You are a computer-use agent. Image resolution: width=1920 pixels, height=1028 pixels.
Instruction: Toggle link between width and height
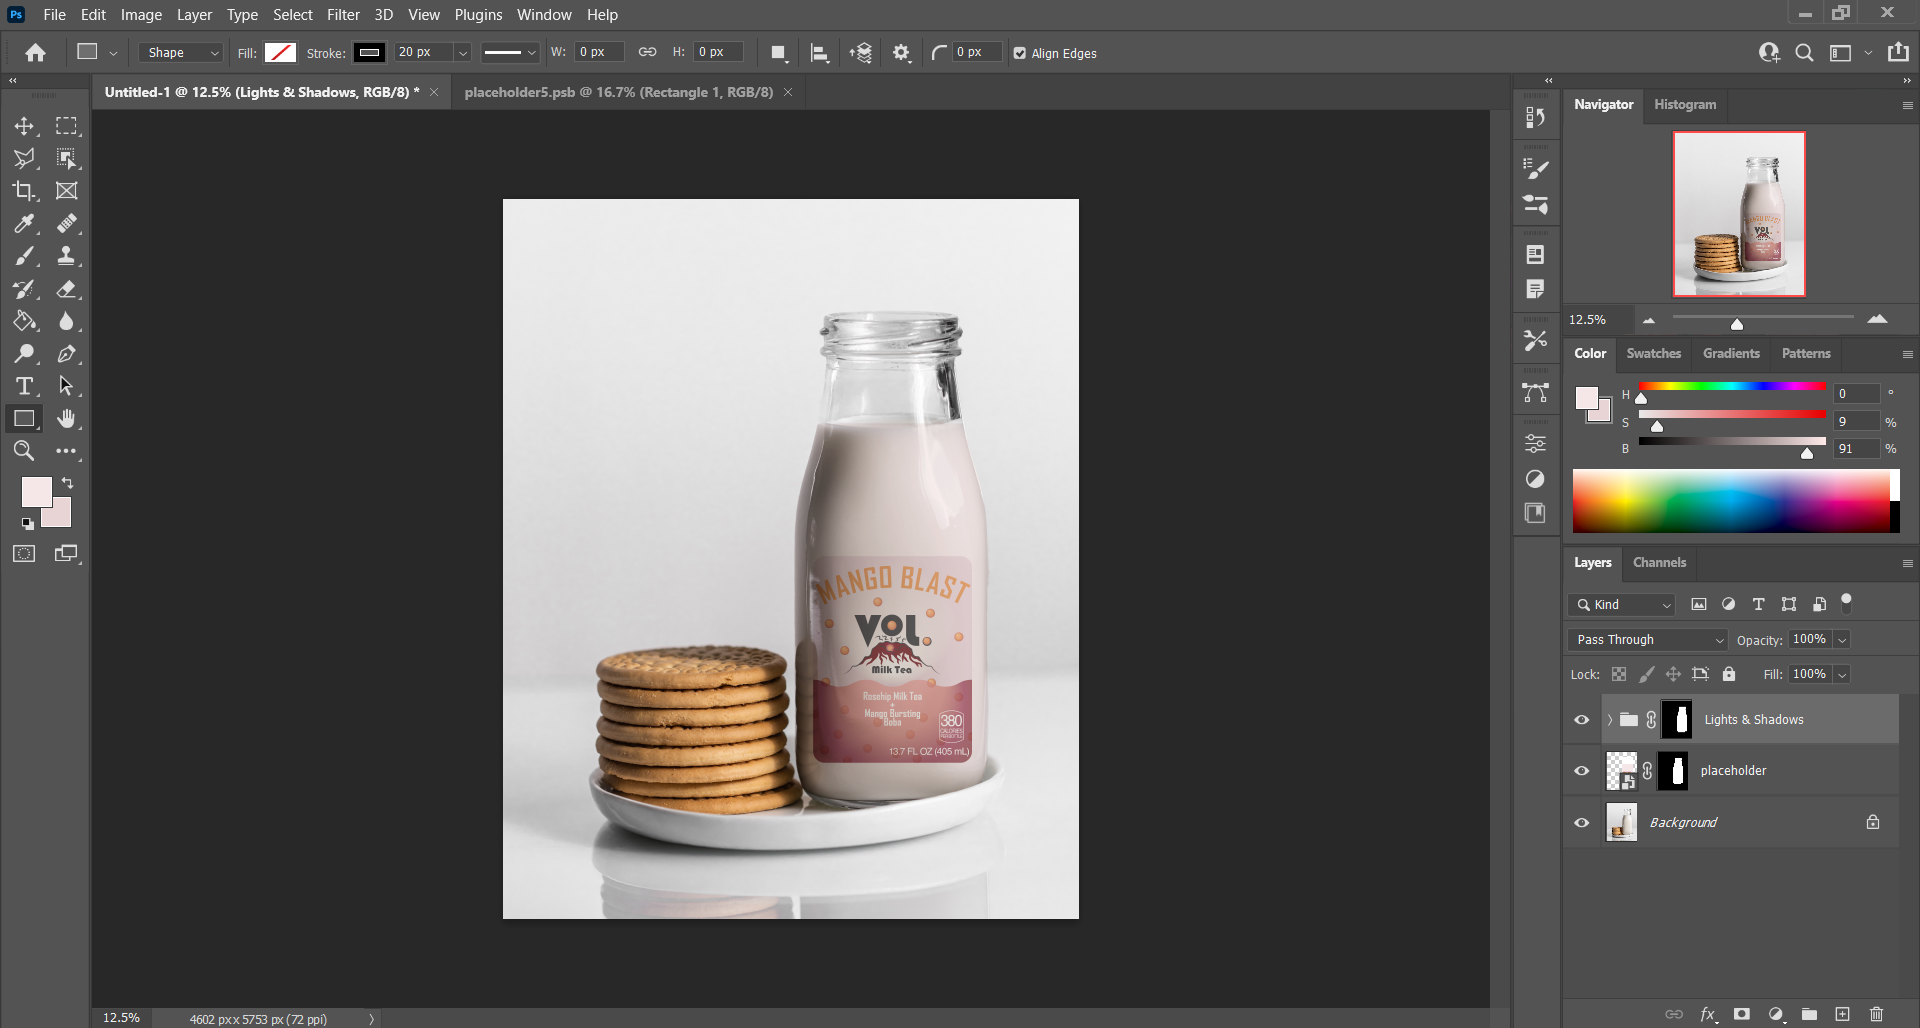tap(648, 52)
